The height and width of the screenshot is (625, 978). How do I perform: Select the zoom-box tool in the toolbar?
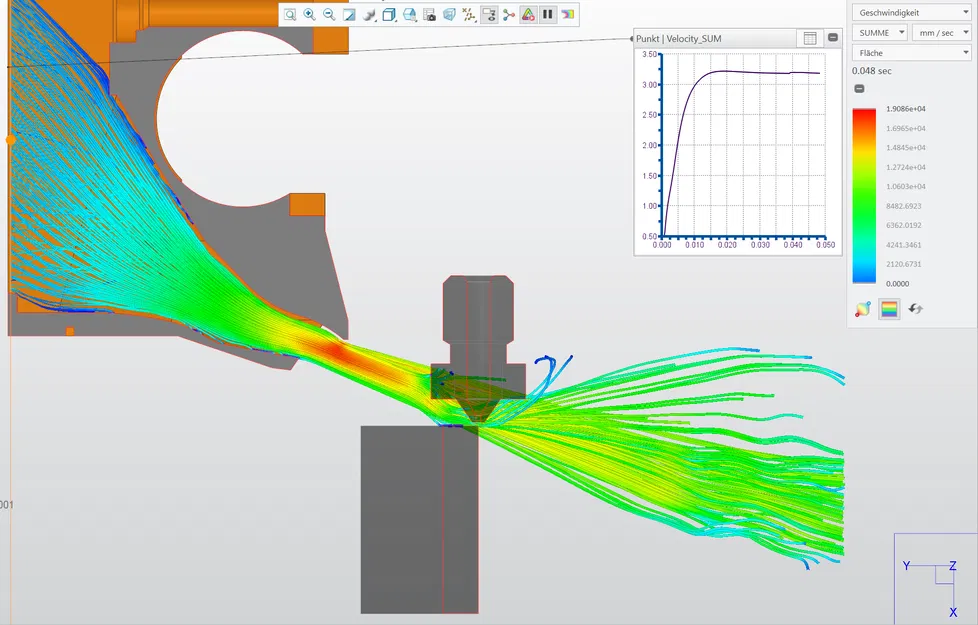290,14
